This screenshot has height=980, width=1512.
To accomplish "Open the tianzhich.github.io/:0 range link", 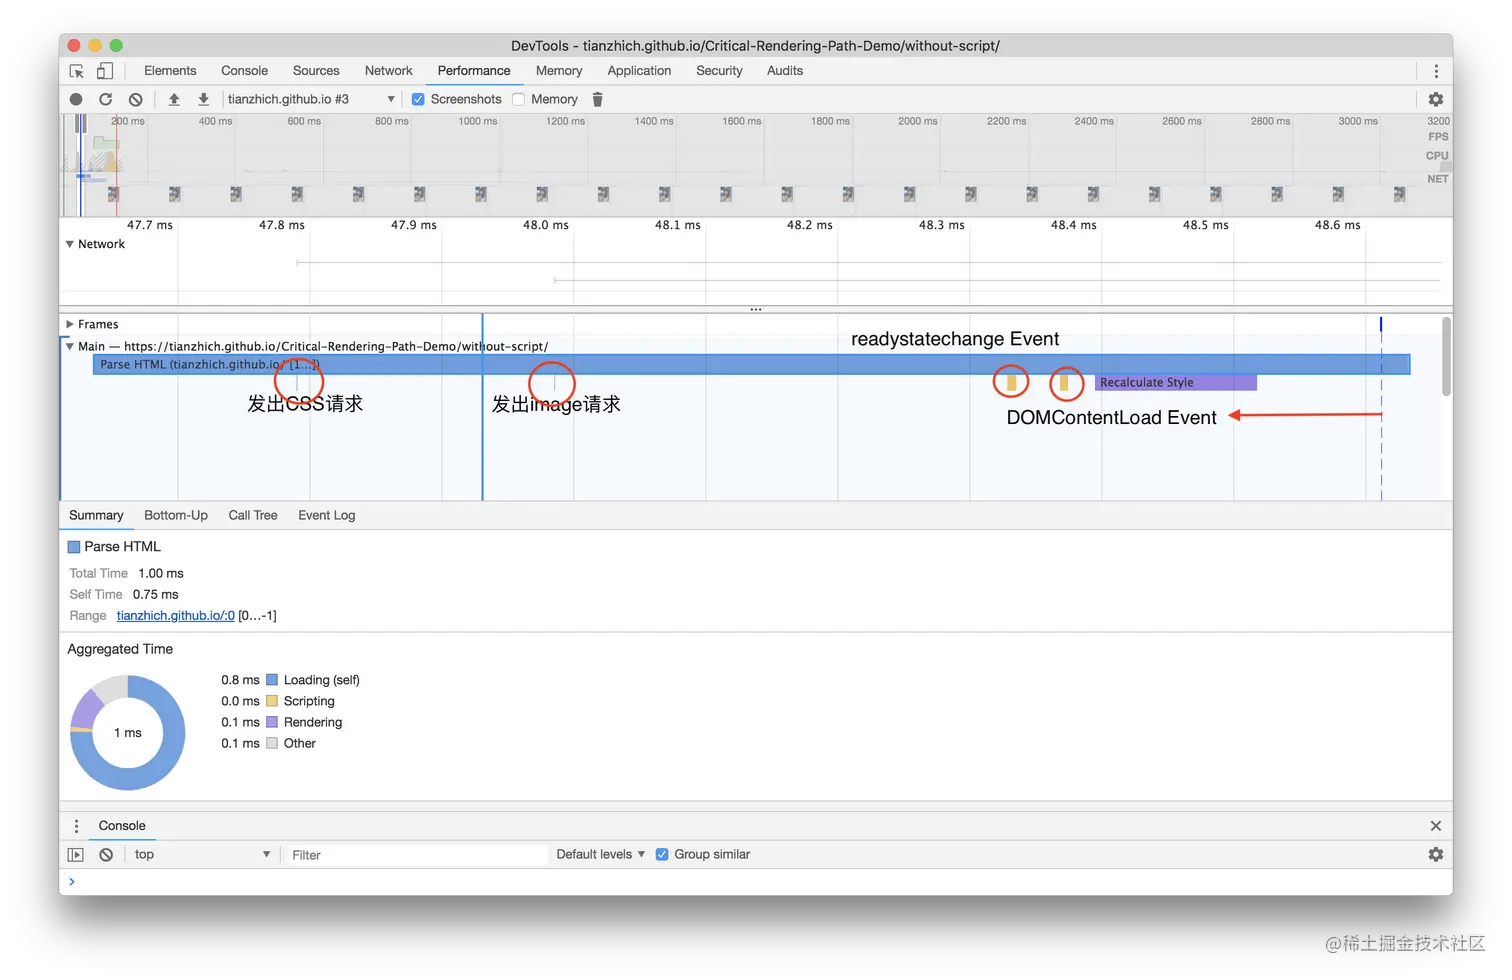I will tap(176, 616).
